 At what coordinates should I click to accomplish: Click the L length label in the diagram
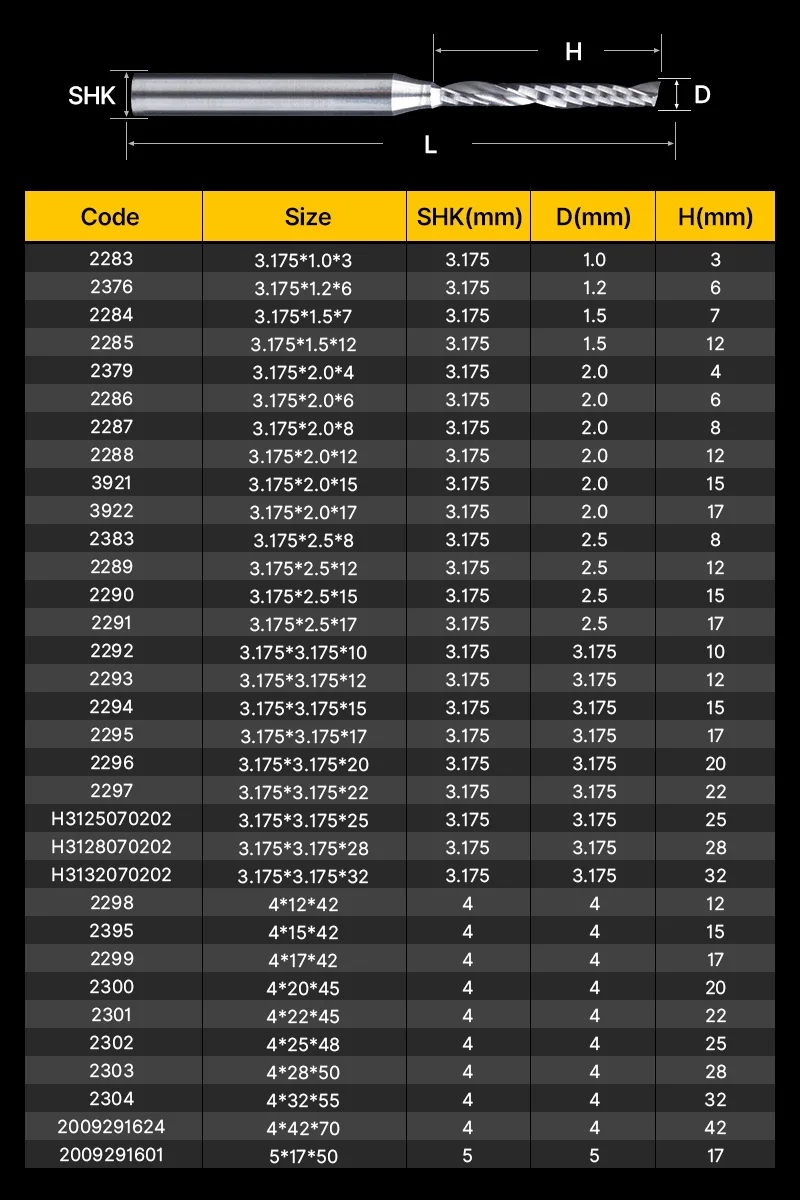pyautogui.click(x=430, y=145)
